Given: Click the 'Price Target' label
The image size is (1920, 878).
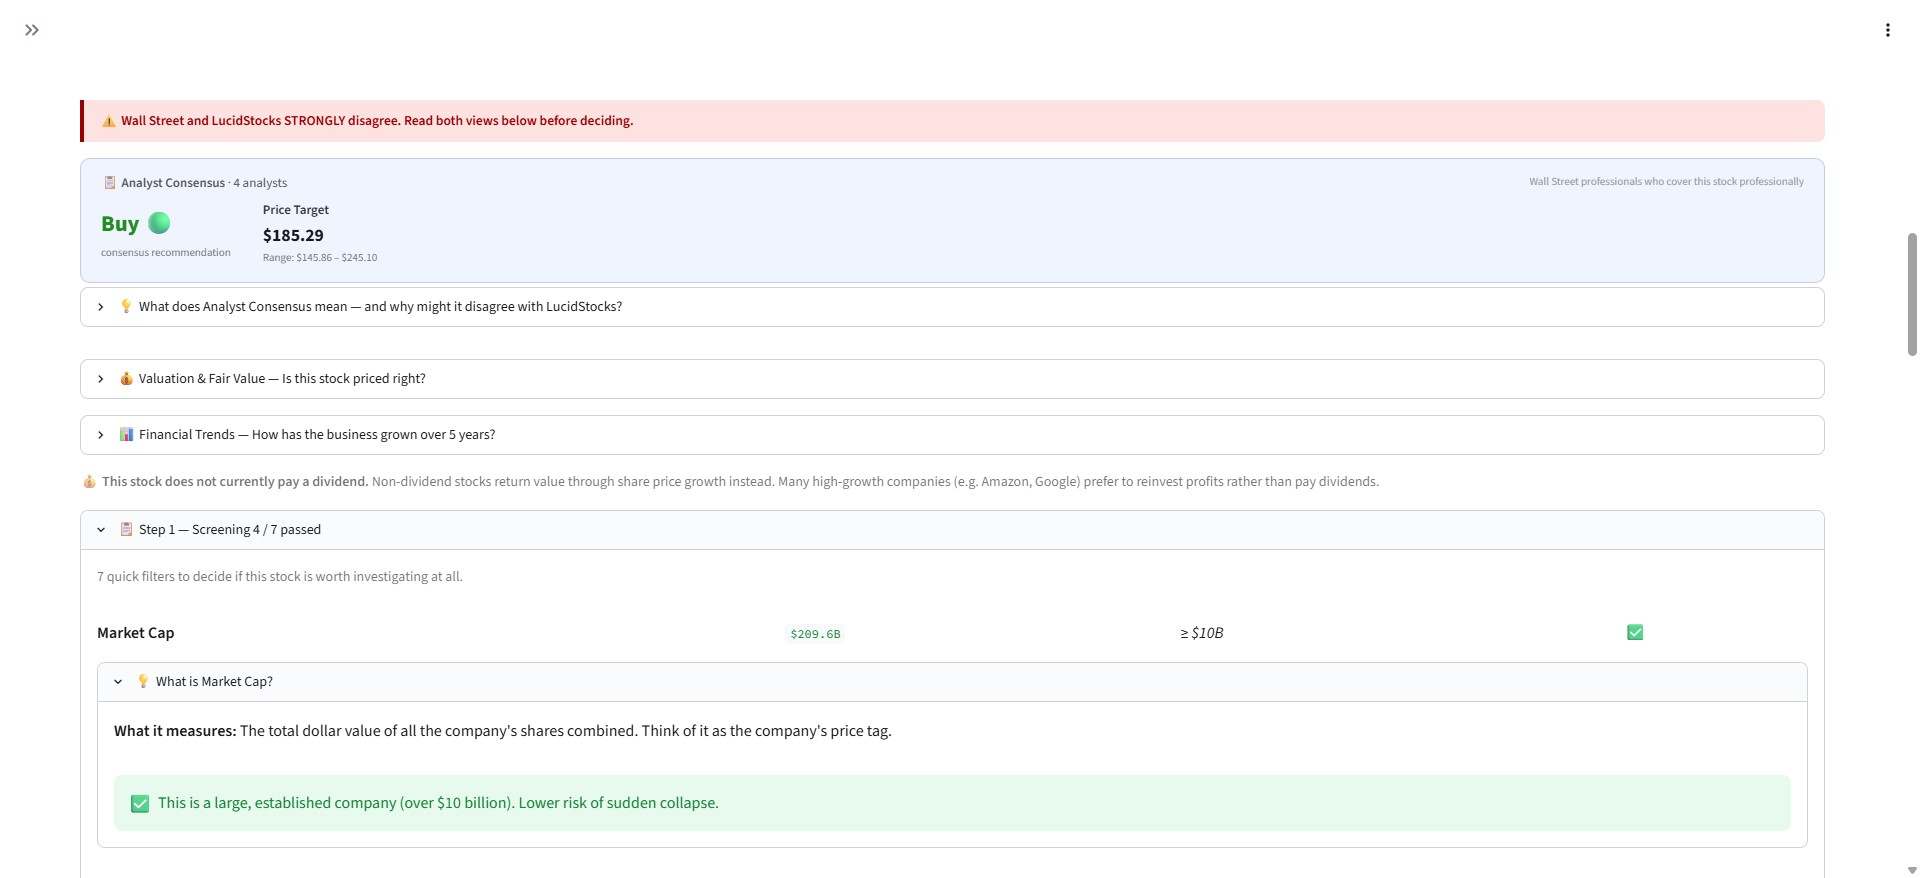Looking at the screenshot, I should pyautogui.click(x=295, y=210).
